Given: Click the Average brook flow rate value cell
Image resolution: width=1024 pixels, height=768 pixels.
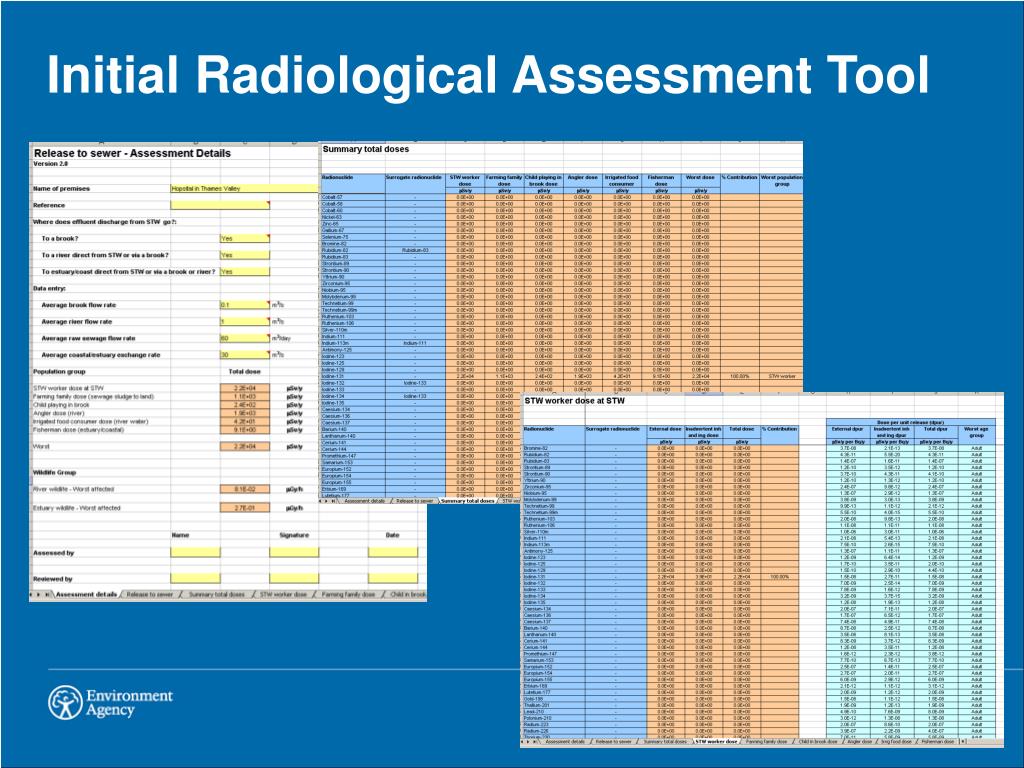Looking at the screenshot, I should [x=244, y=305].
